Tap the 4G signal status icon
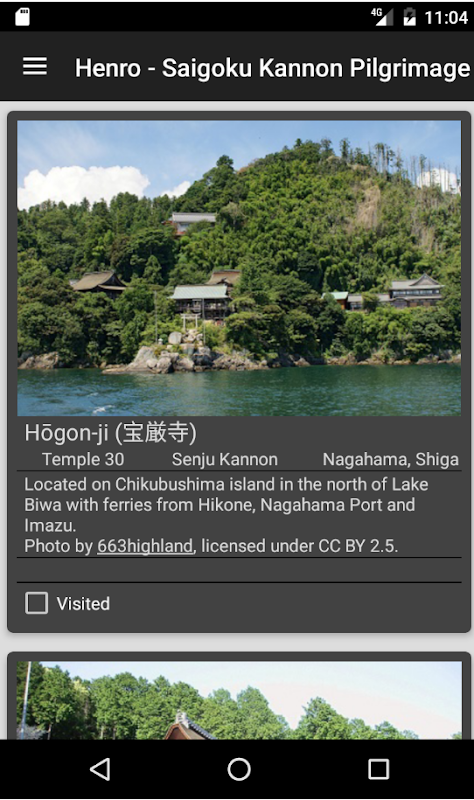 [382, 16]
